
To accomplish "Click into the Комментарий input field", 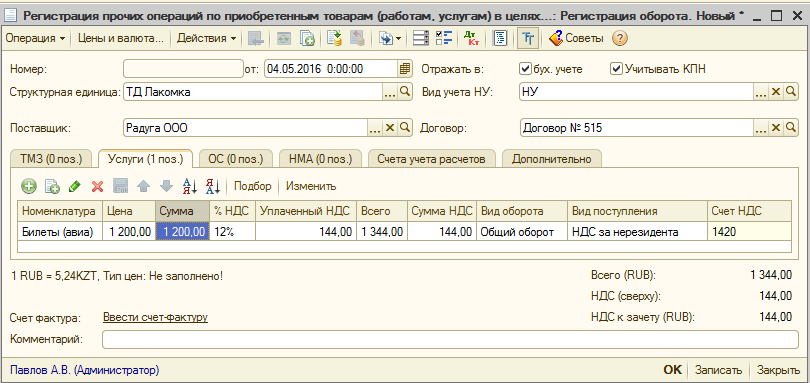I will (450, 340).
